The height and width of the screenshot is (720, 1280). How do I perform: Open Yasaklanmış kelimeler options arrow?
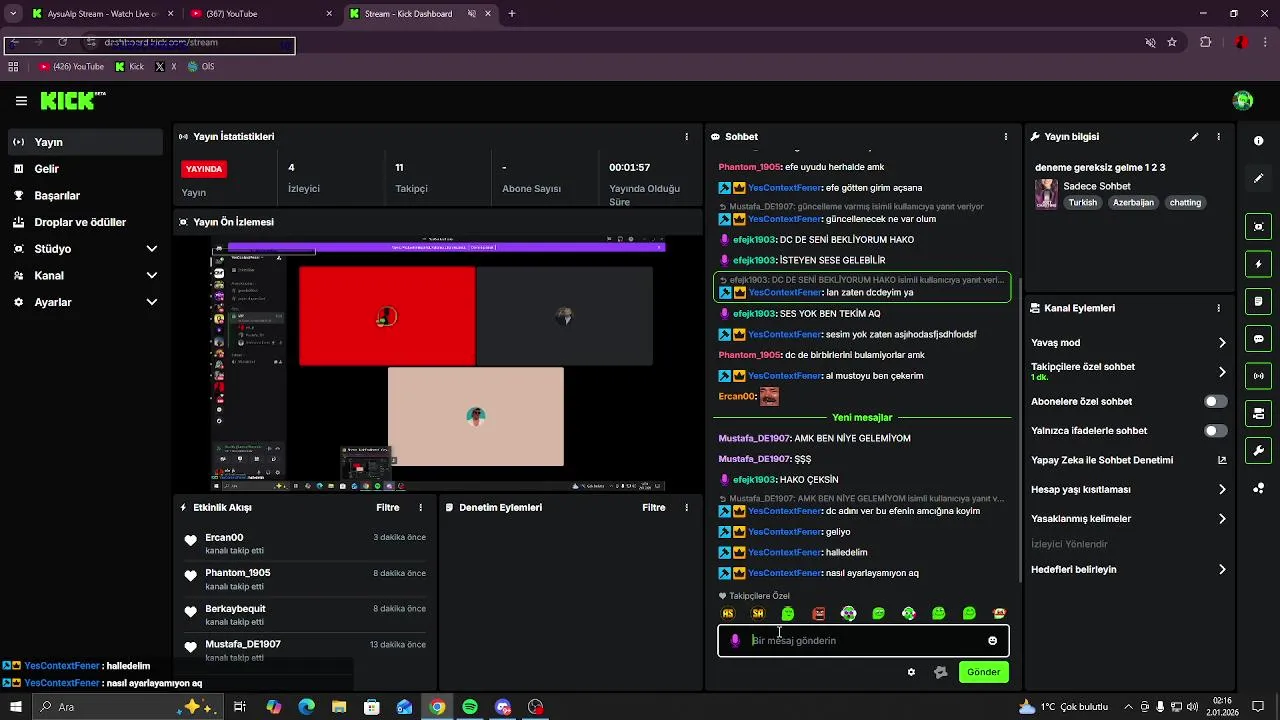pyautogui.click(x=1222, y=519)
